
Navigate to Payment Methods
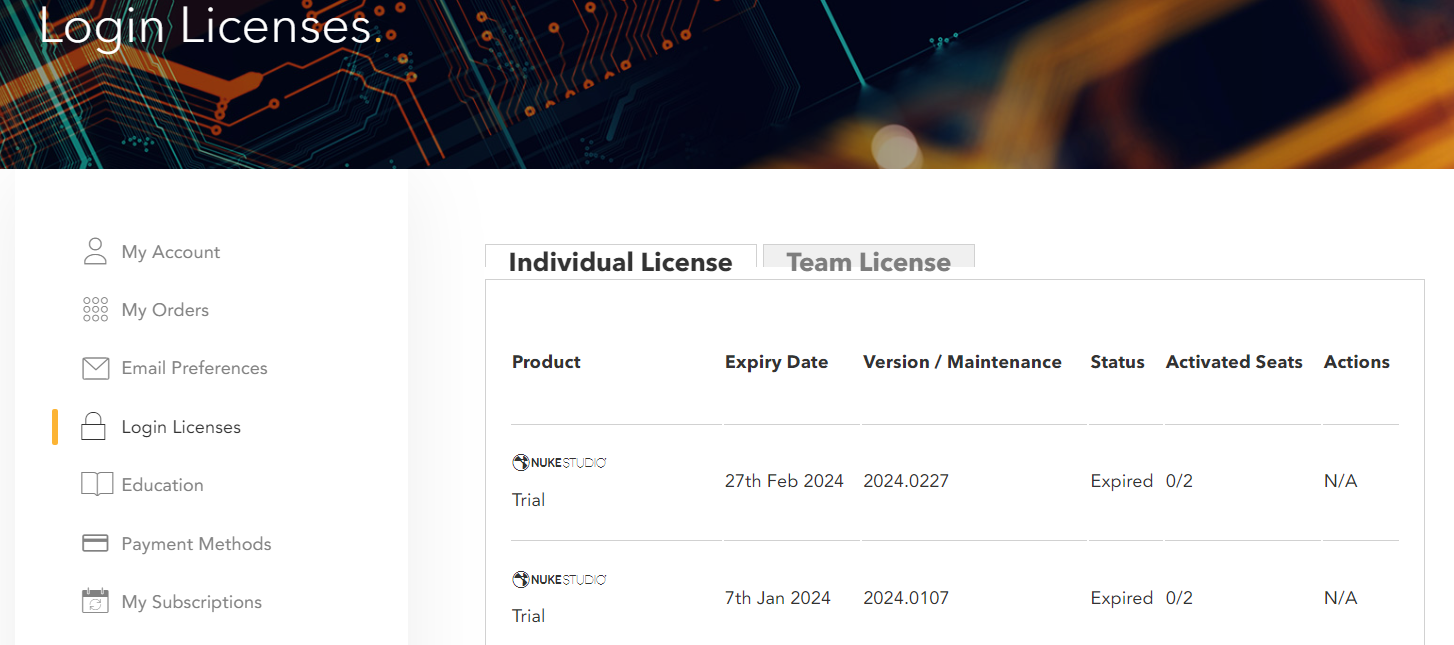[196, 543]
